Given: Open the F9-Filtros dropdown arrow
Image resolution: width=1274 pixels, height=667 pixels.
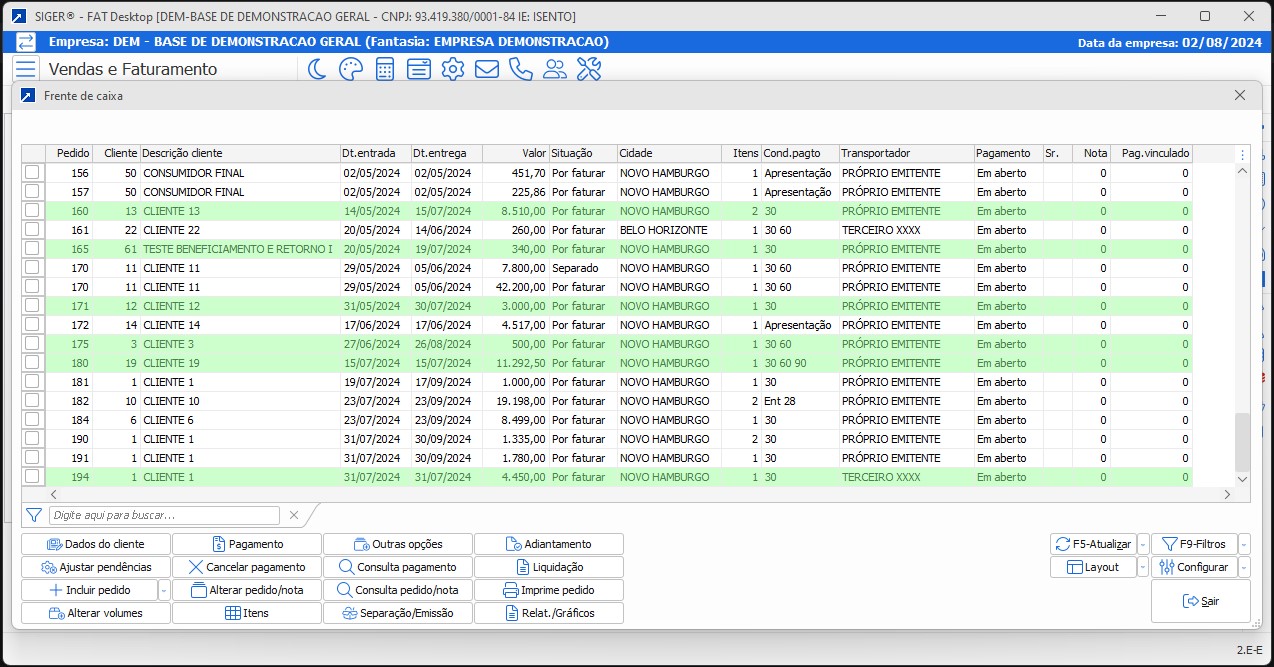Looking at the screenshot, I should pyautogui.click(x=1244, y=545).
